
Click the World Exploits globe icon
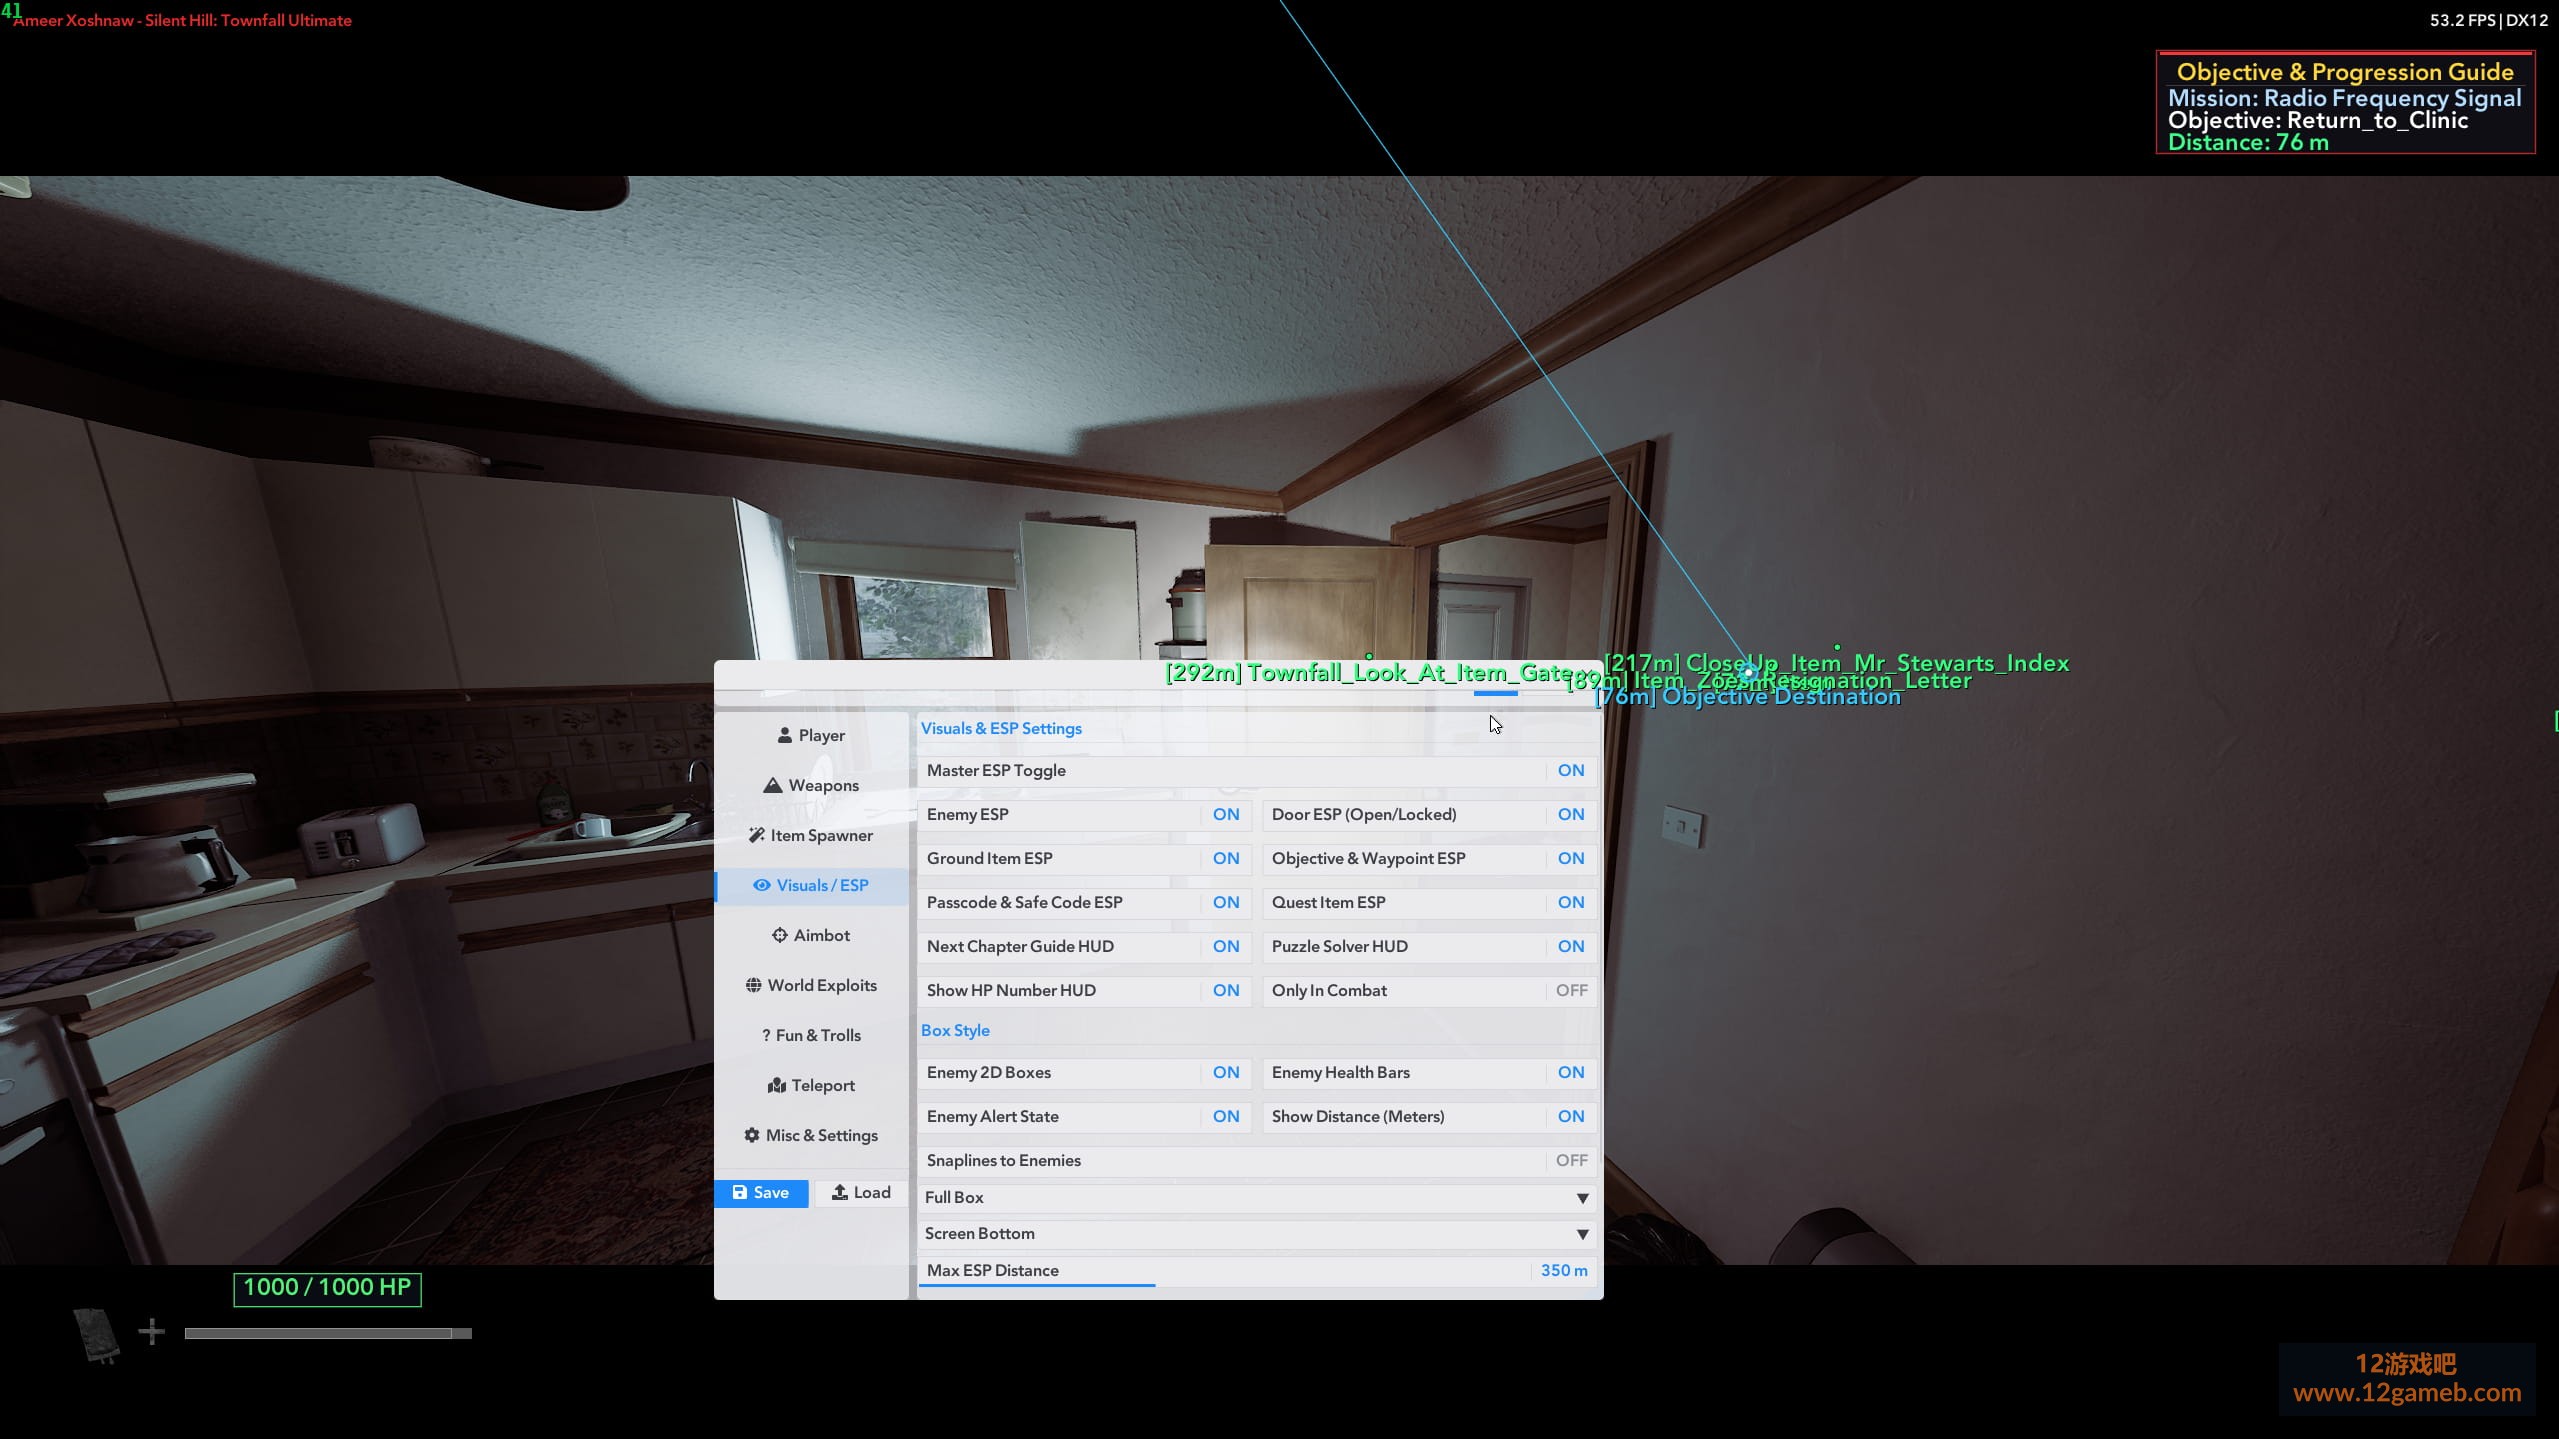coord(754,986)
